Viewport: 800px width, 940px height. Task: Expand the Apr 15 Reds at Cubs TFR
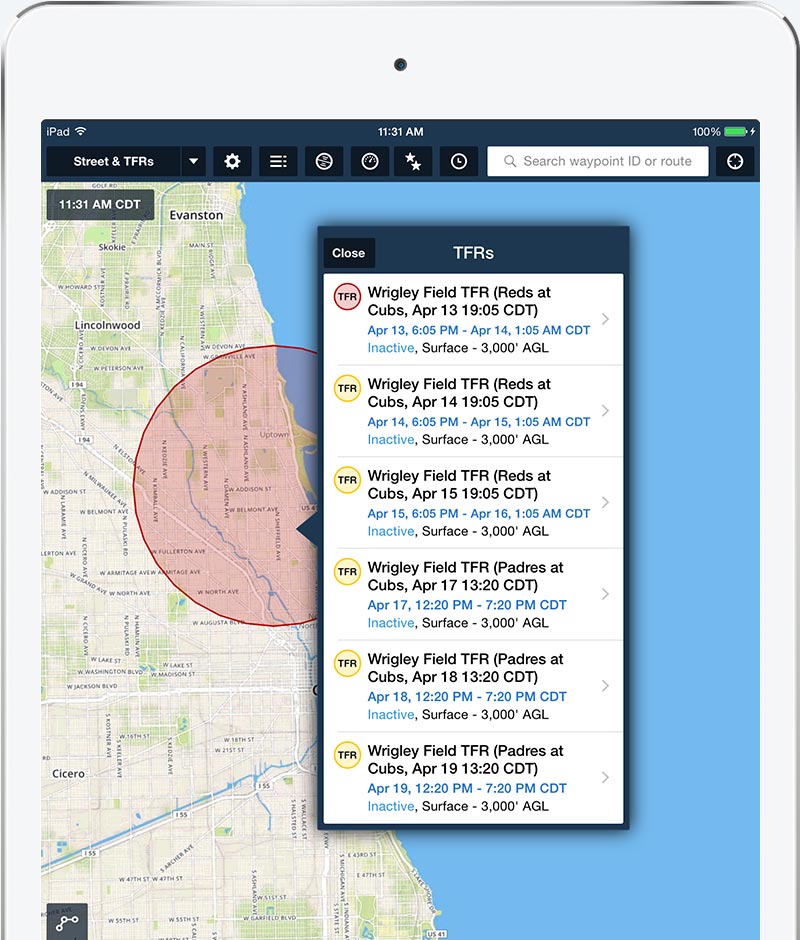(x=605, y=502)
